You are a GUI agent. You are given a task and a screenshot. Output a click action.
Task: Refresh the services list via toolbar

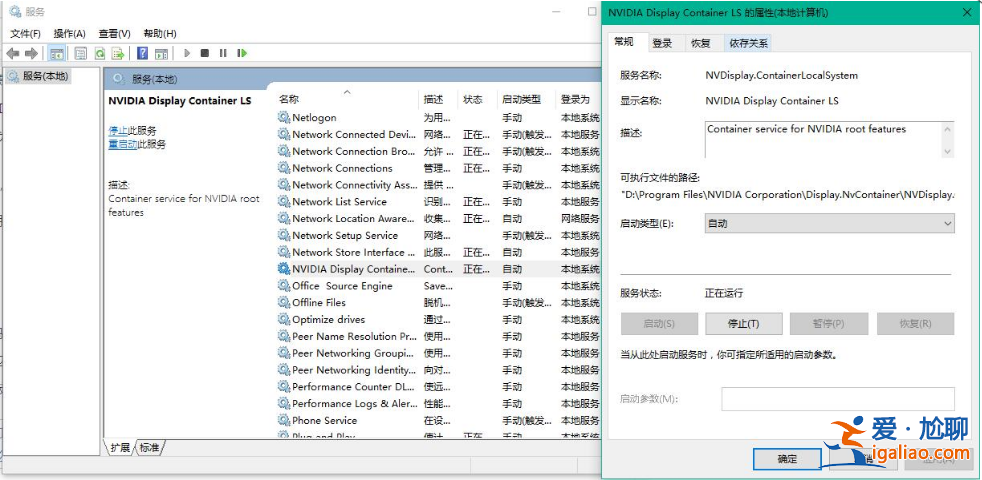point(99,53)
